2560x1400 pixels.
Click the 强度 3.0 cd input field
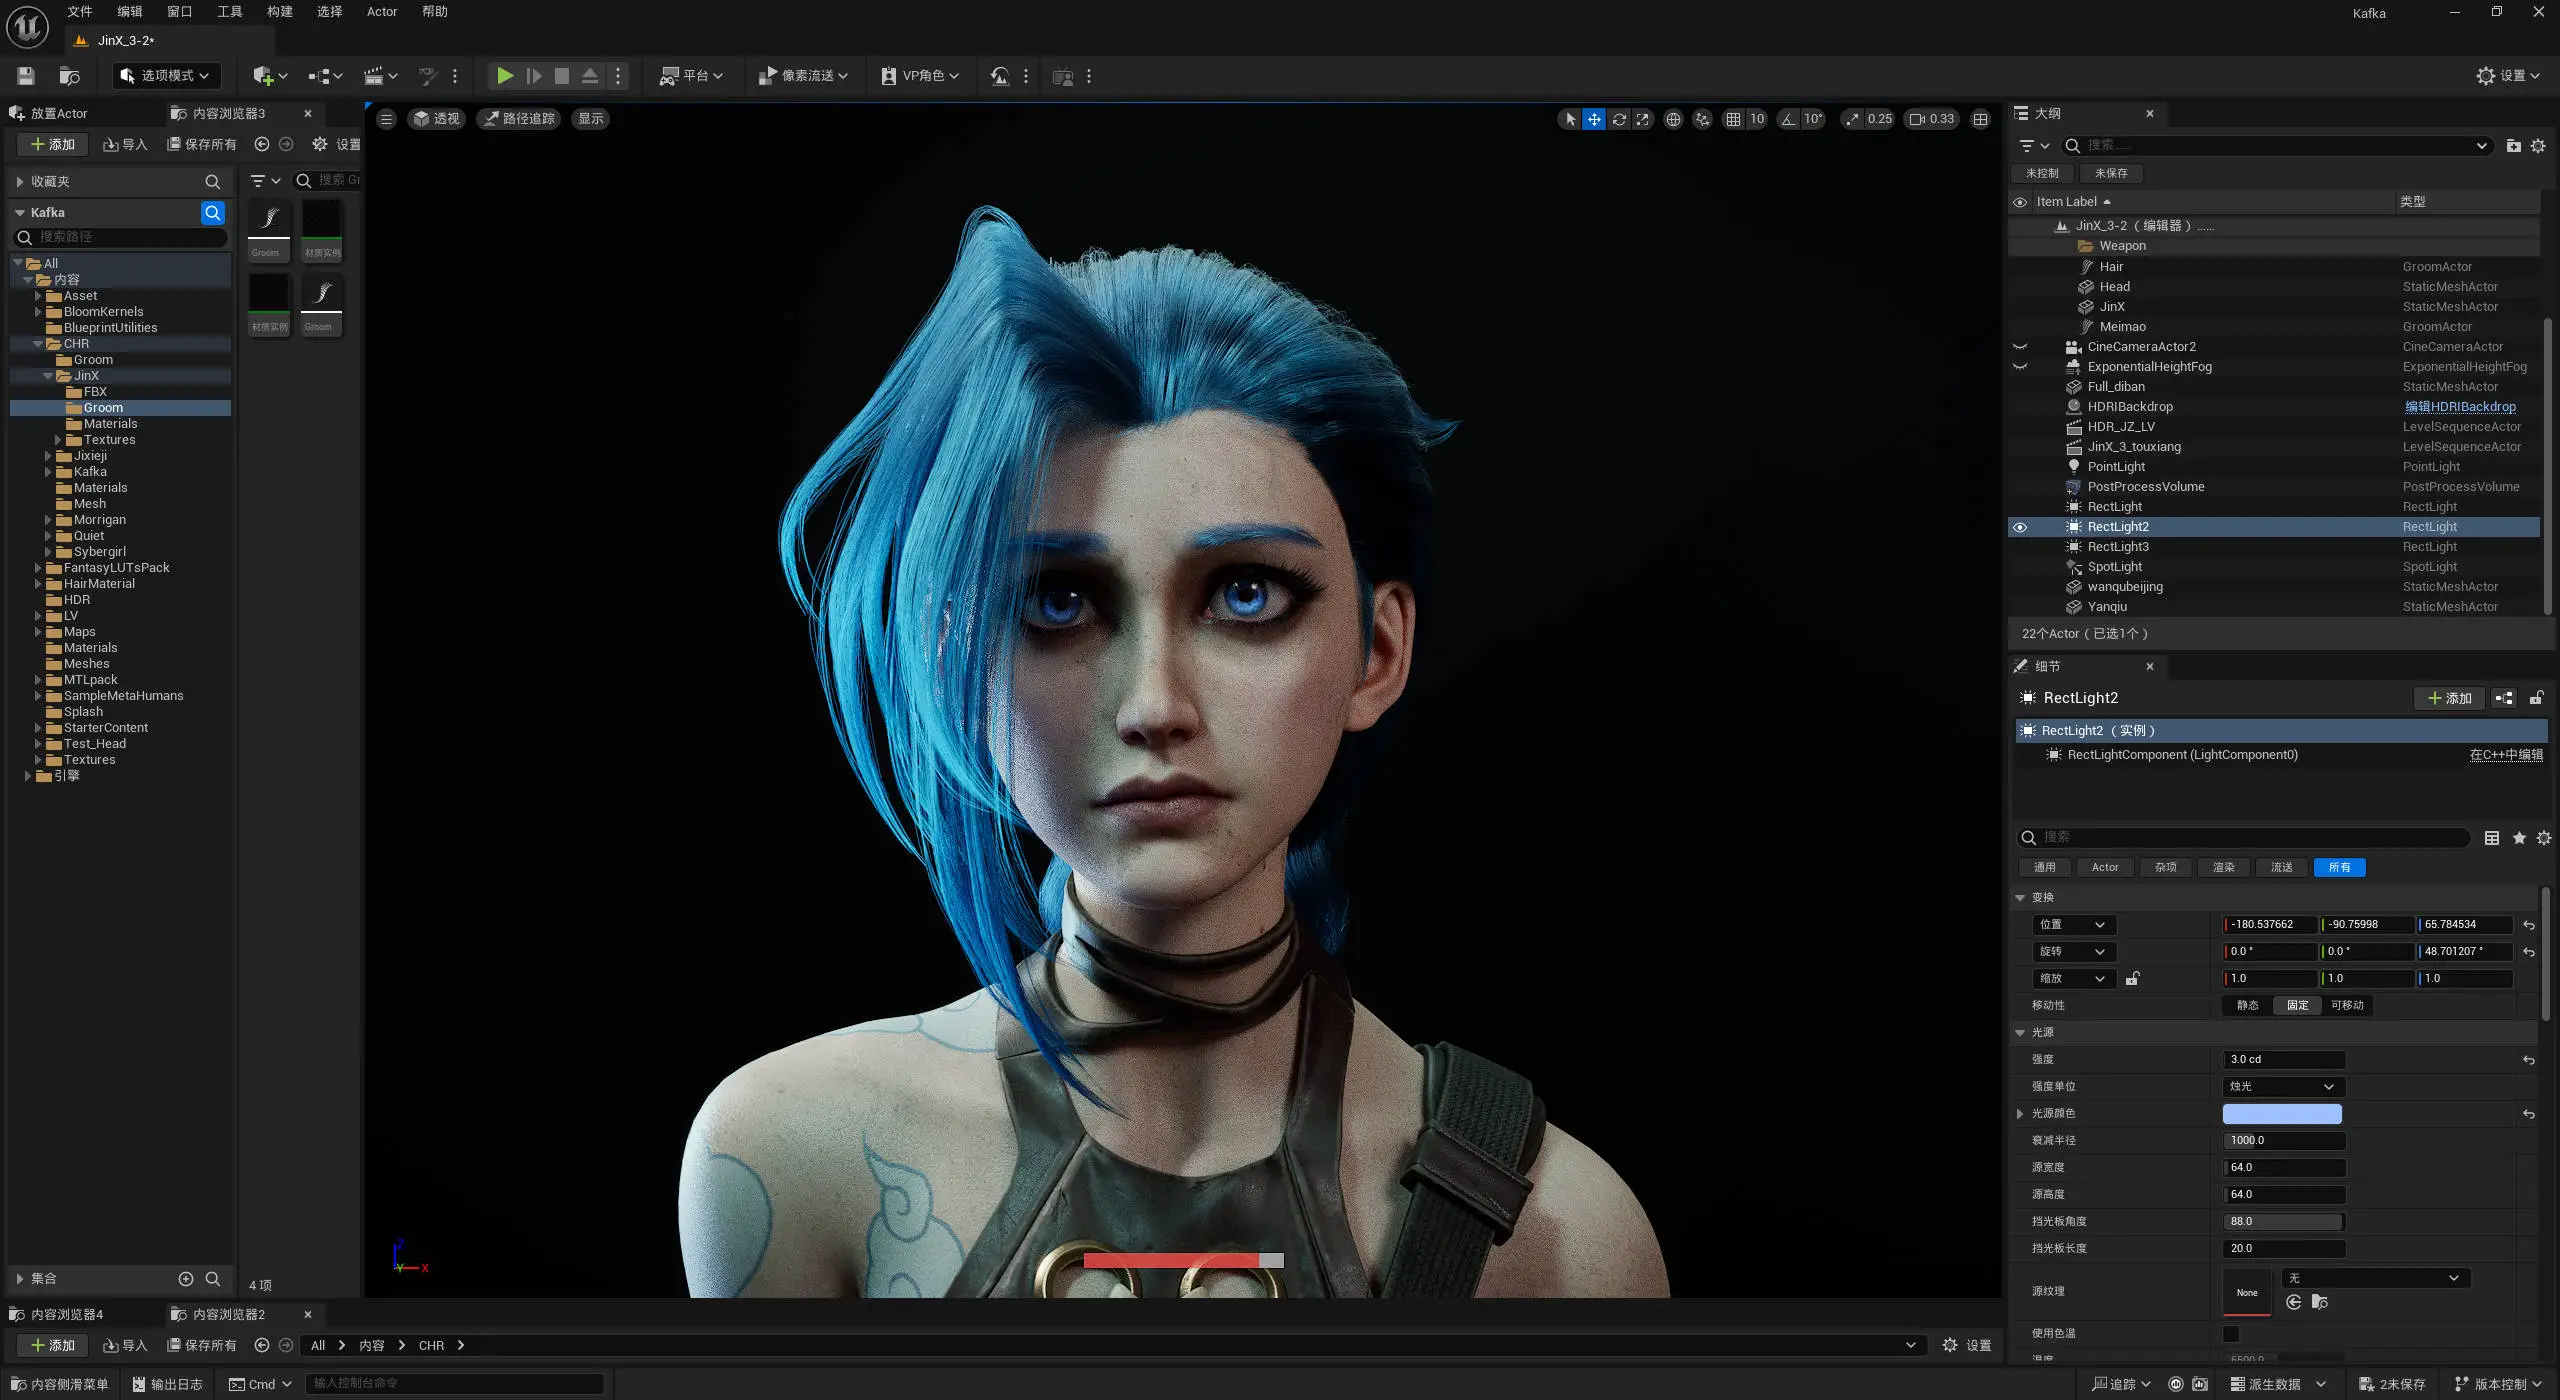pyautogui.click(x=2284, y=1060)
